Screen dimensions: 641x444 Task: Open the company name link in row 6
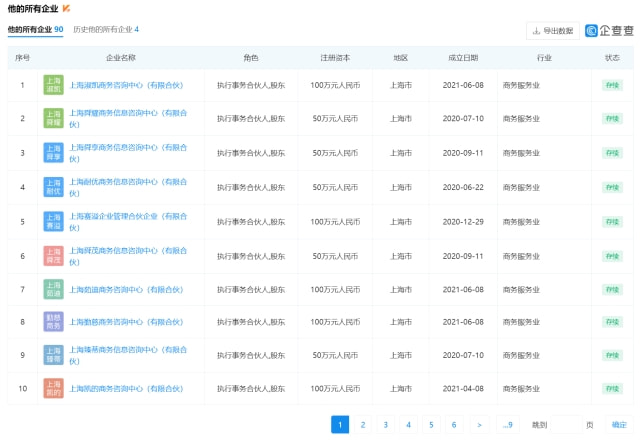(x=128, y=256)
